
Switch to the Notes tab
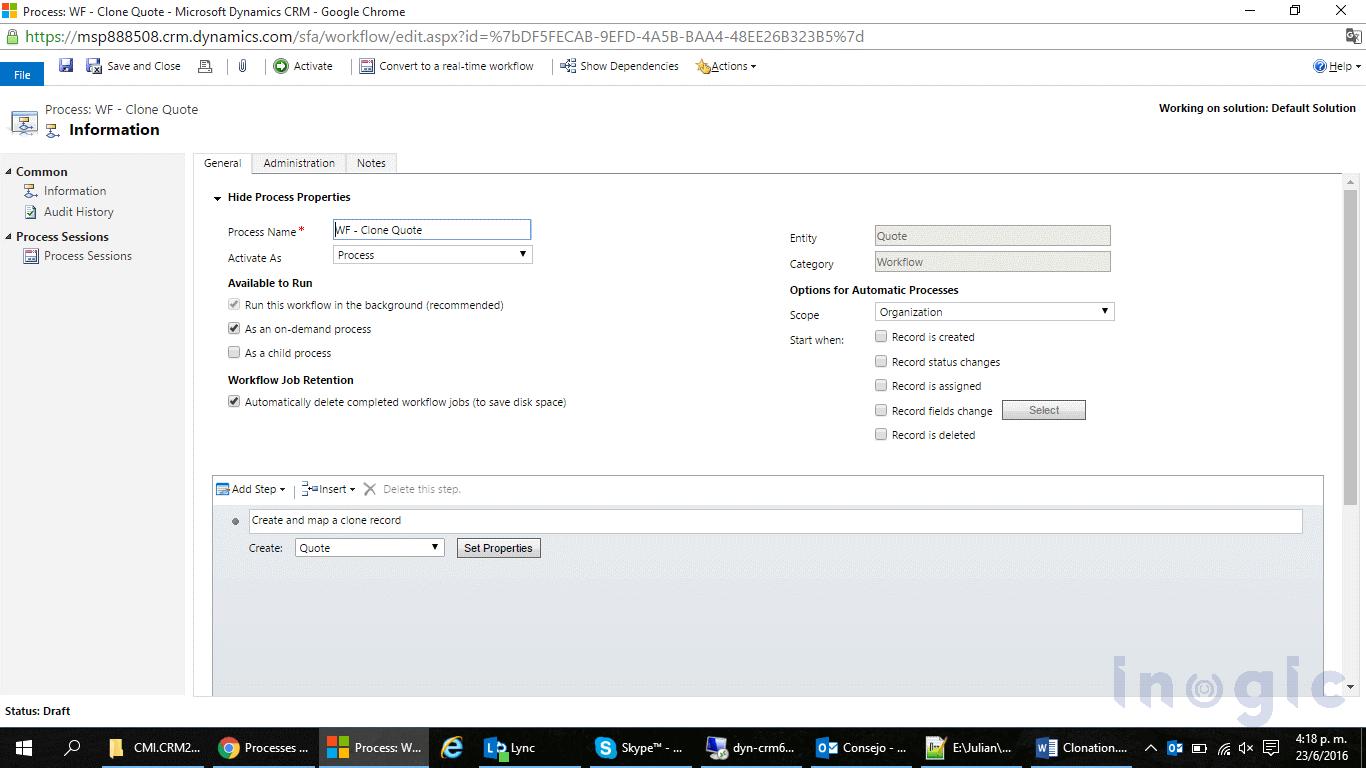[x=371, y=163]
